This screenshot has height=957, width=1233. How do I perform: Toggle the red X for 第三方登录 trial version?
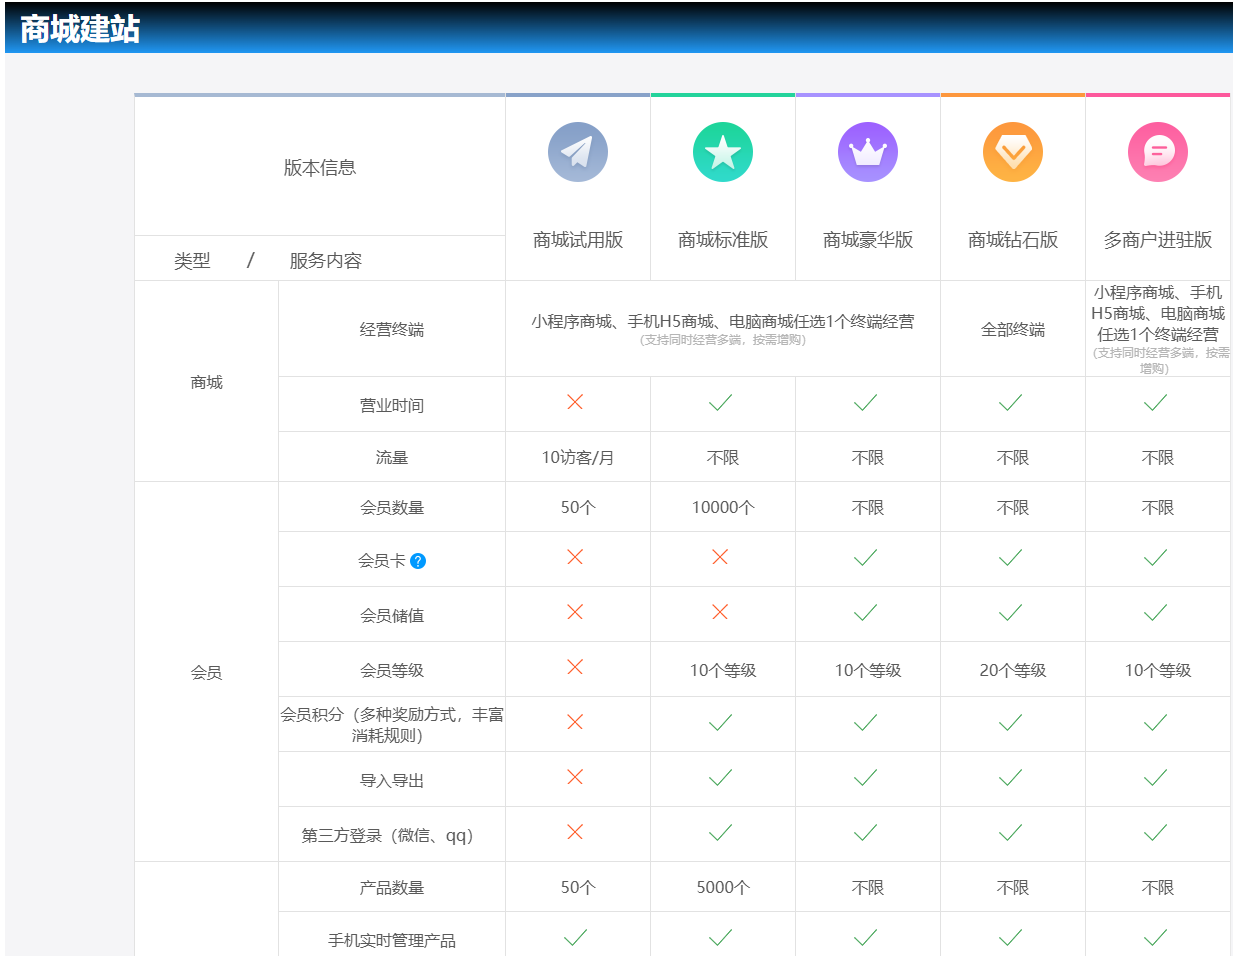577,834
